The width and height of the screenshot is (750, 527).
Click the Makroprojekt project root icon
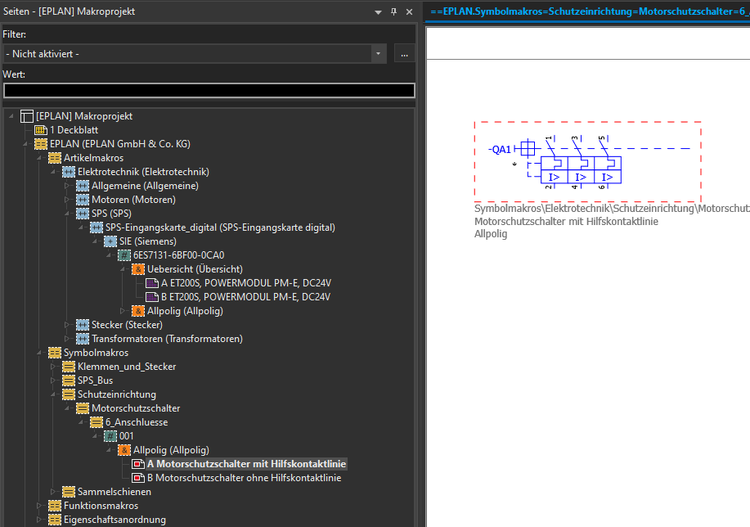click(27, 116)
